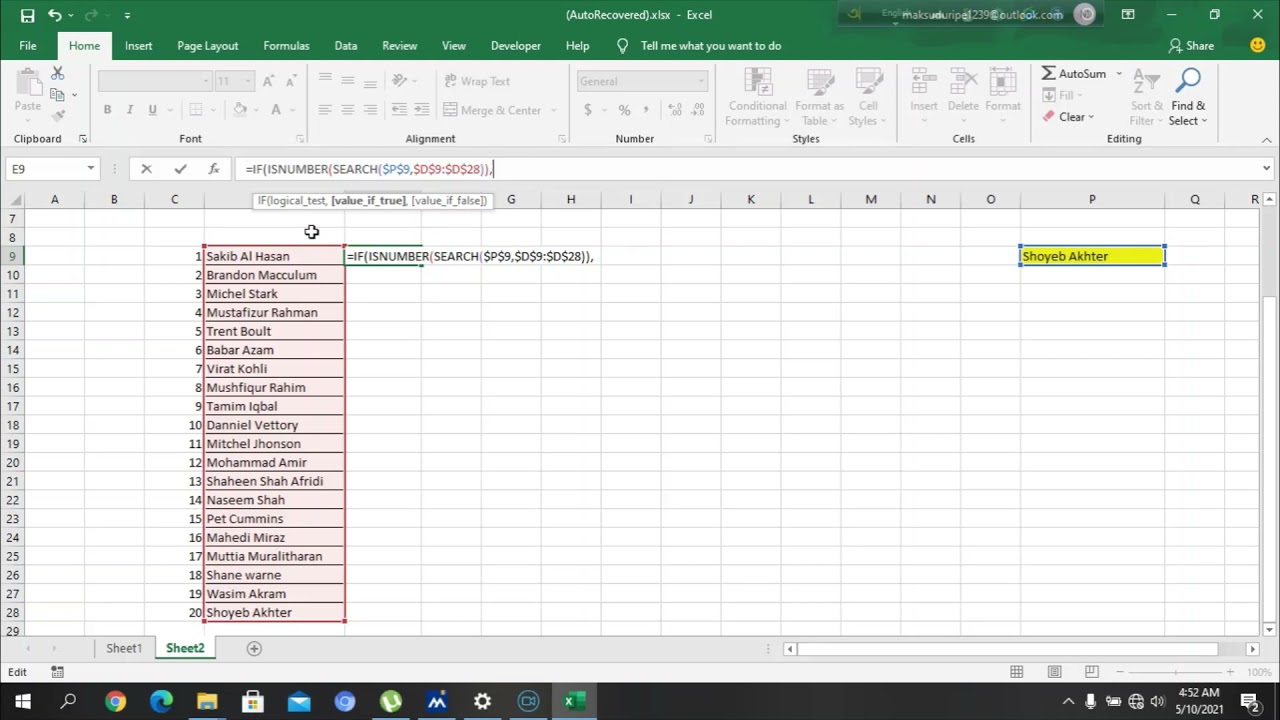Switch to the Data tab
Image resolution: width=1280 pixels, height=720 pixels.
tap(346, 46)
